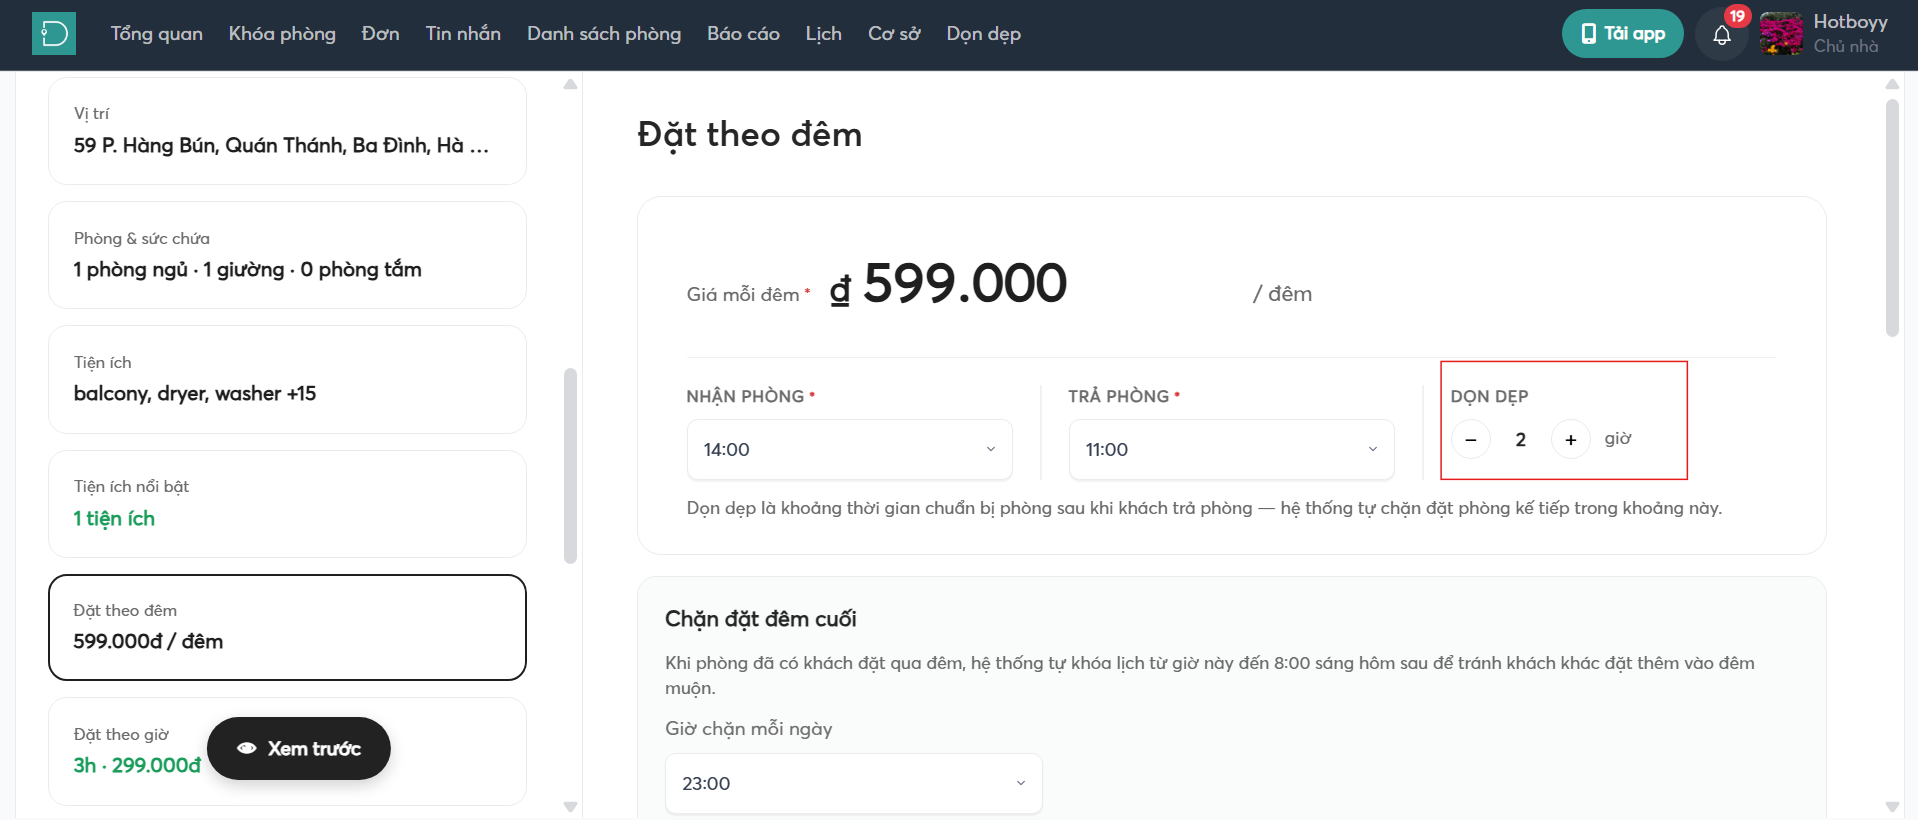Open Tin nhắn menu

click(x=463, y=34)
